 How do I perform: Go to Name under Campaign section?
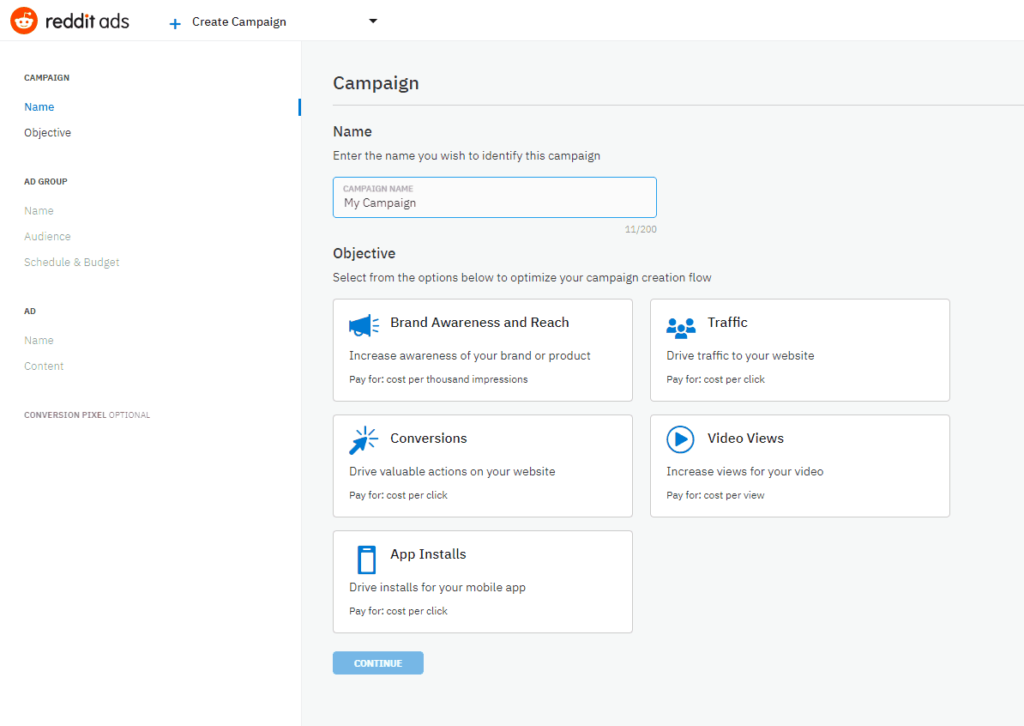[39, 107]
